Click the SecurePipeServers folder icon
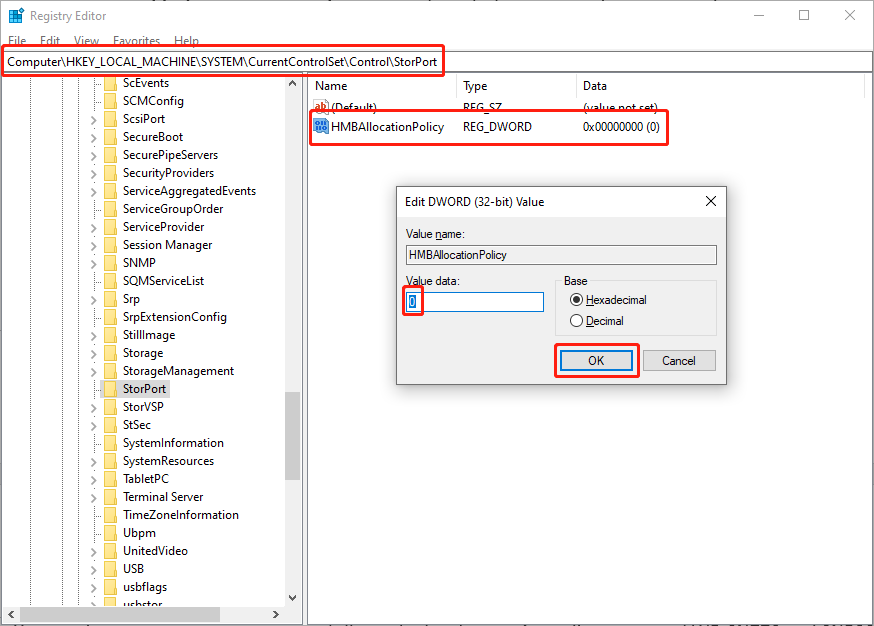Viewport: 874px width, 626px height. (x=111, y=155)
